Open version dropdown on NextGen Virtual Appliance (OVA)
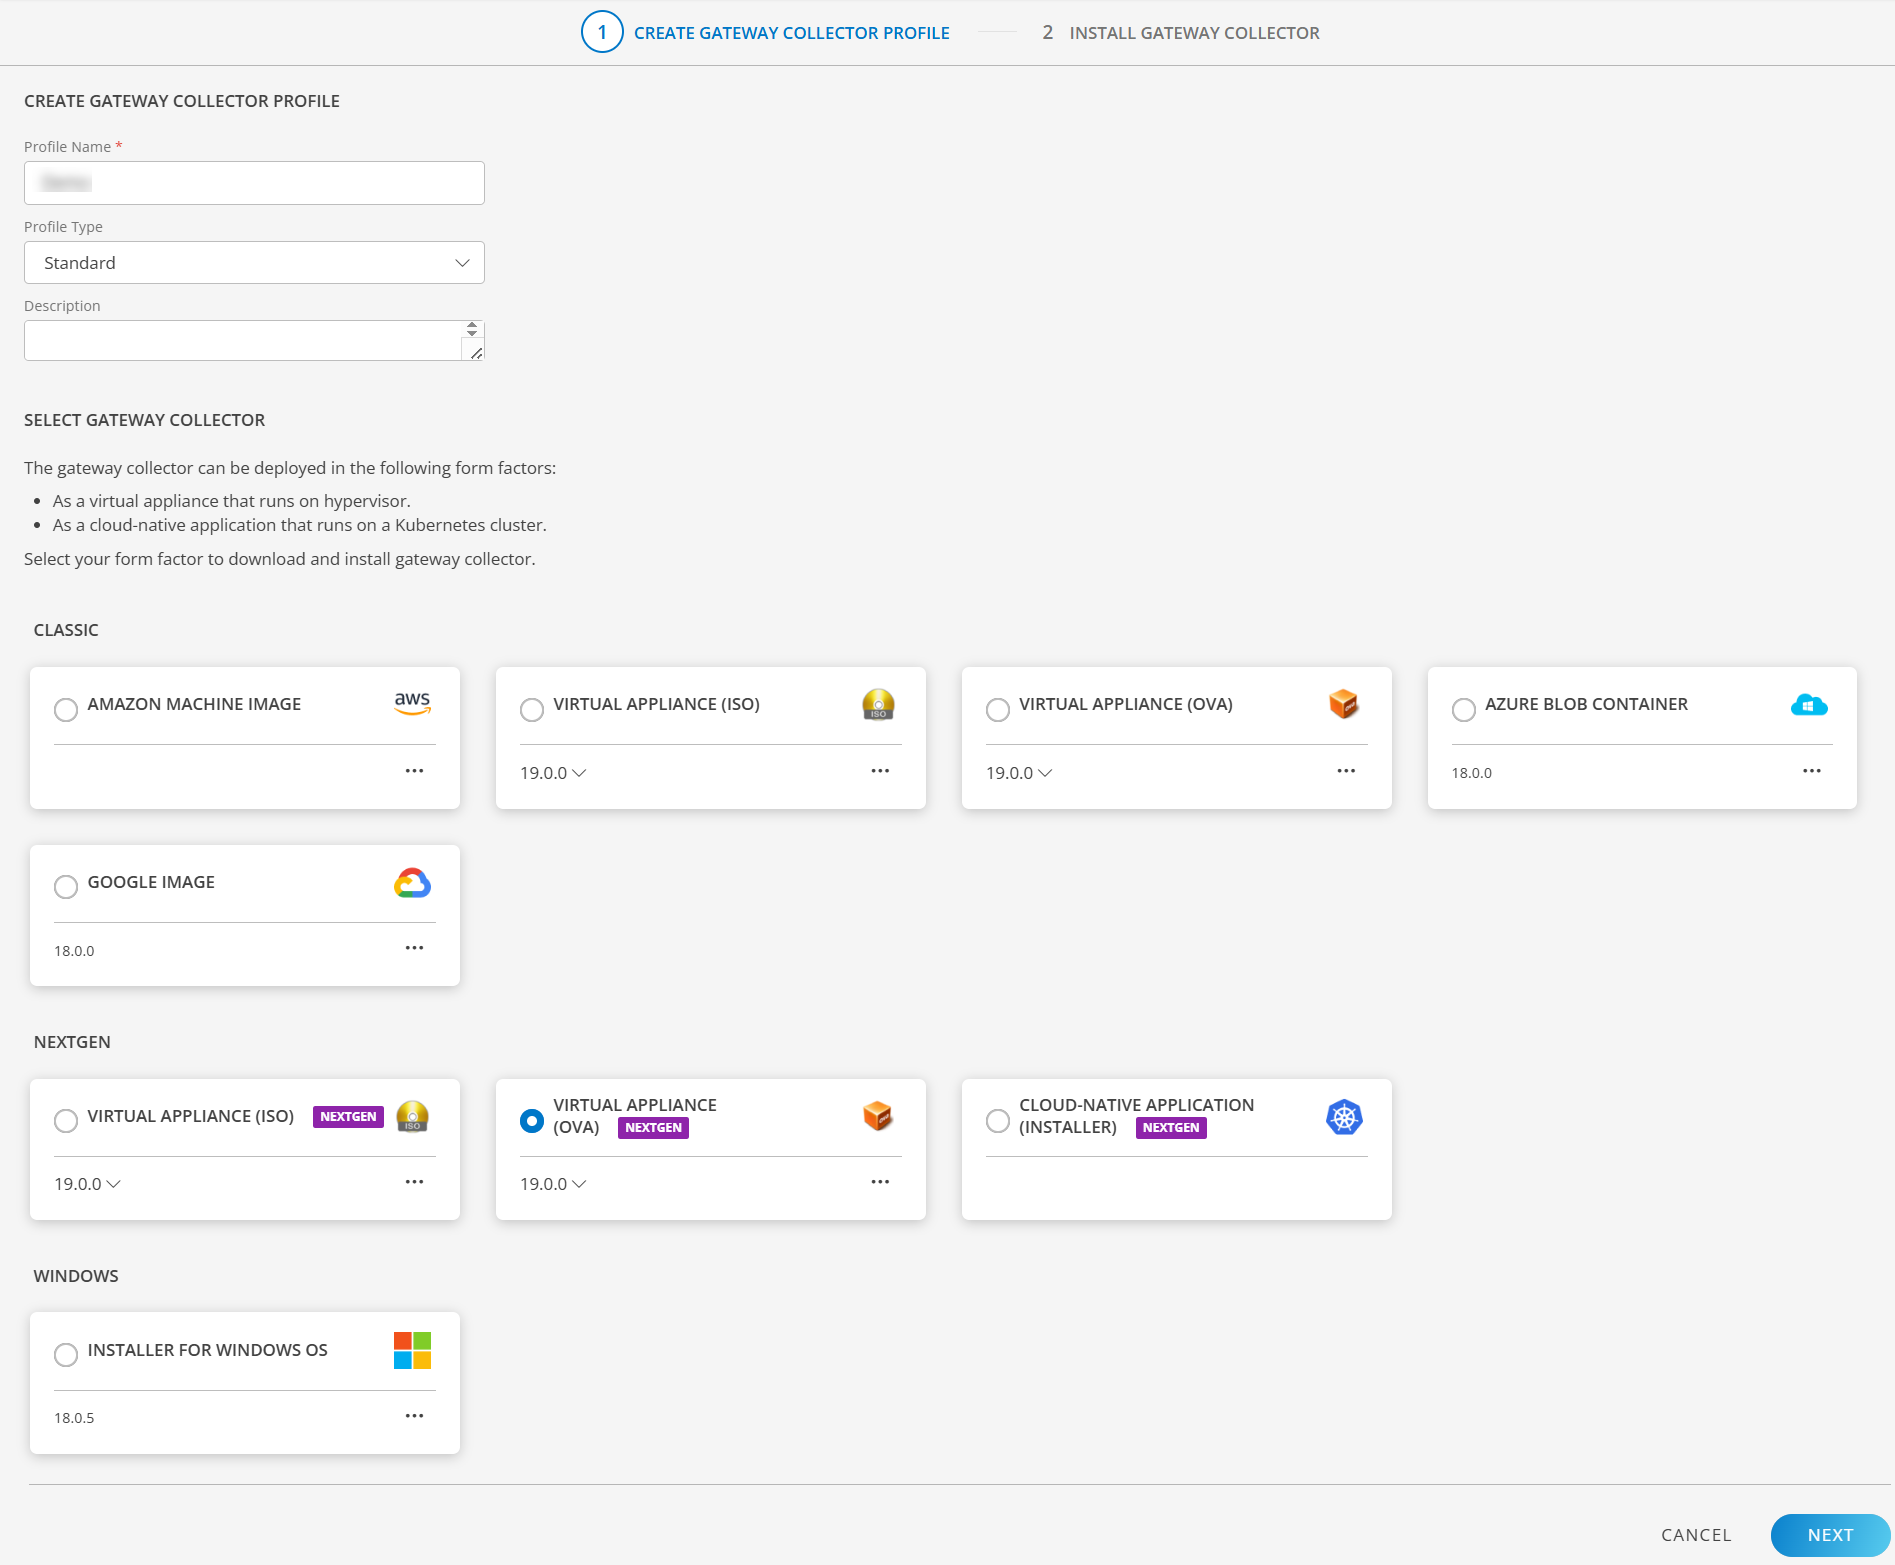 point(553,1184)
